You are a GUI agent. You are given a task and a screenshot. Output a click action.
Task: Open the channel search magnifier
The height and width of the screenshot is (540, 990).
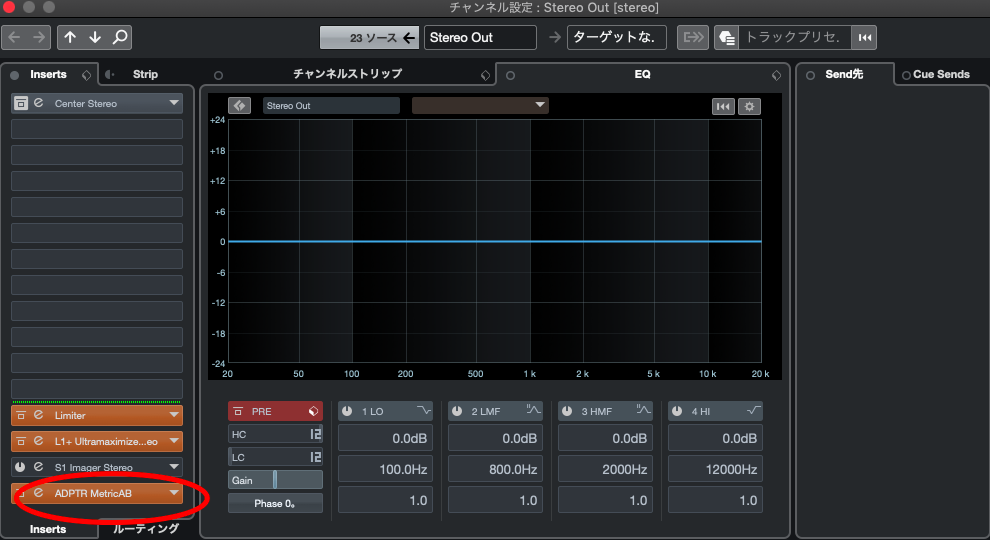pyautogui.click(x=120, y=37)
